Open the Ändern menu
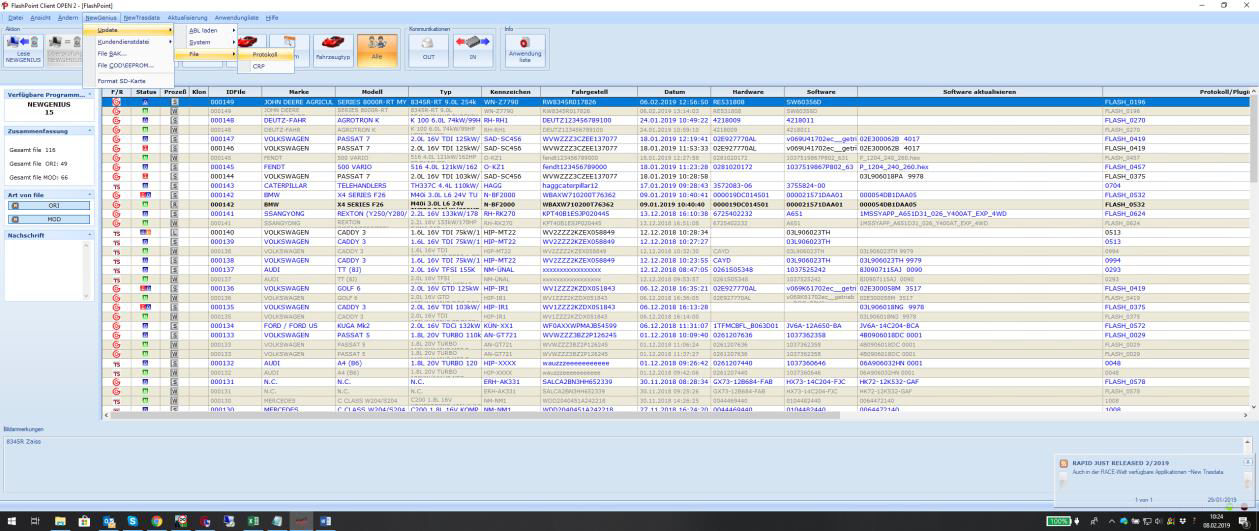 point(68,18)
